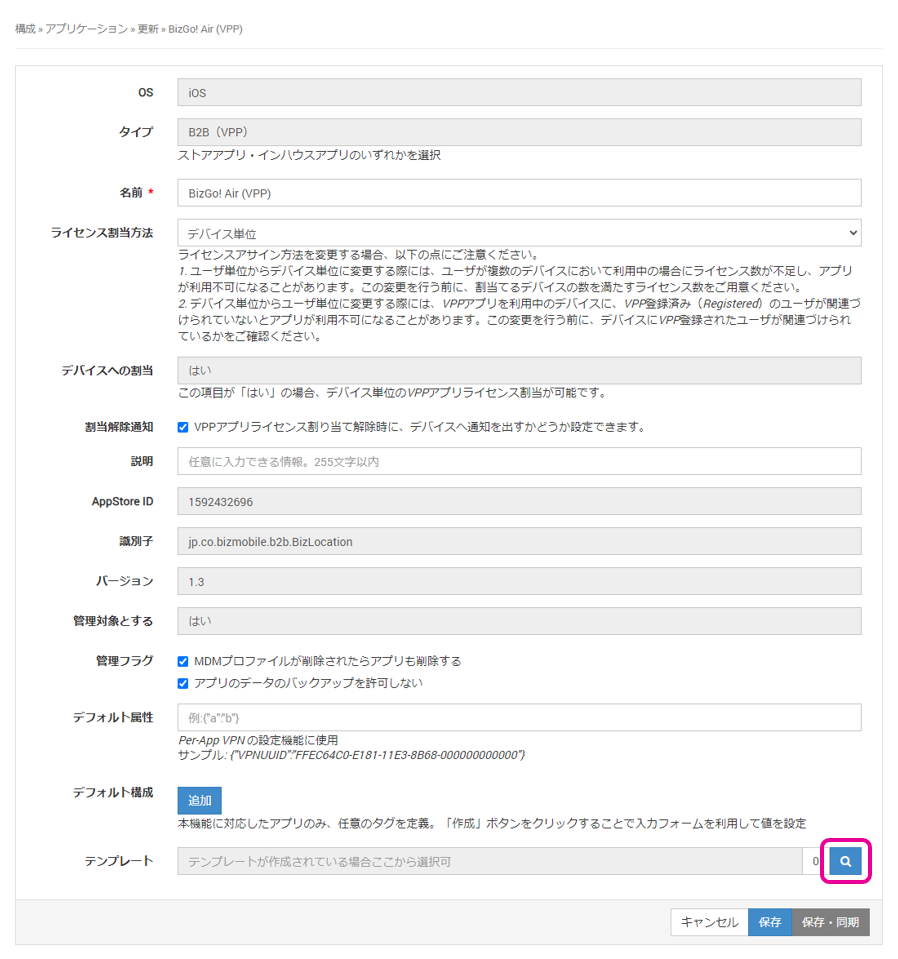Select the 識別子 bundle identifier field
Screen dimensions: 898x959
pyautogui.click(x=519, y=541)
